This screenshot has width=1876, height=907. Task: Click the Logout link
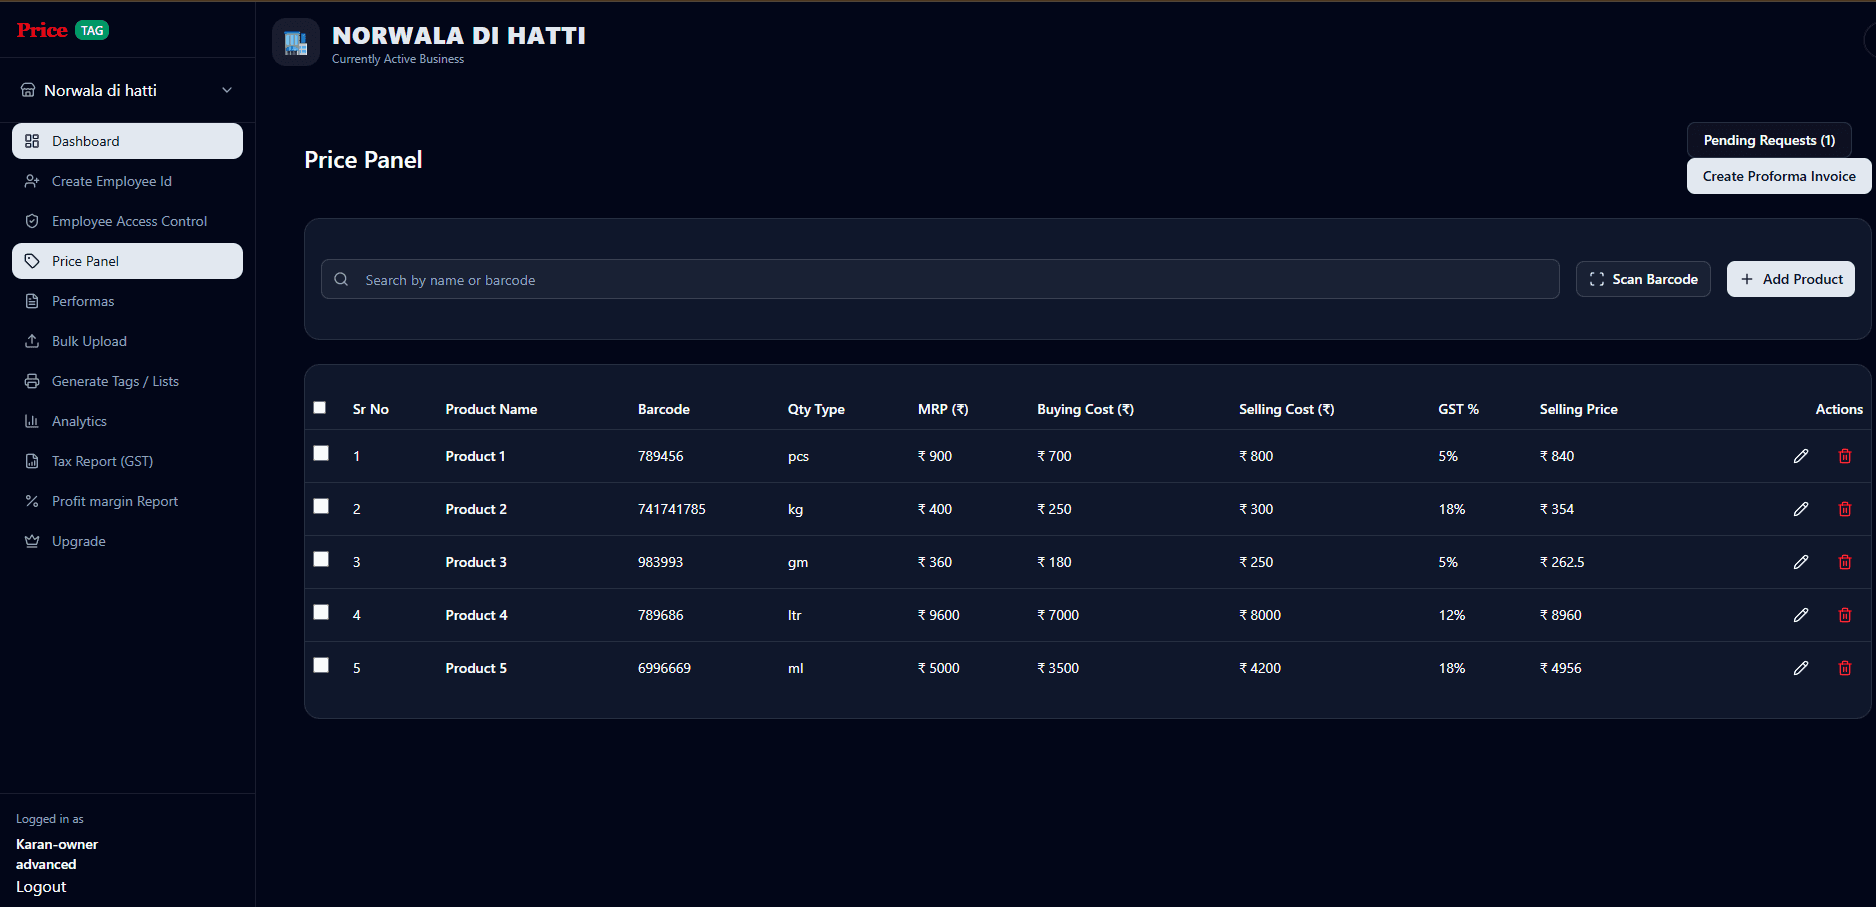click(x=41, y=886)
